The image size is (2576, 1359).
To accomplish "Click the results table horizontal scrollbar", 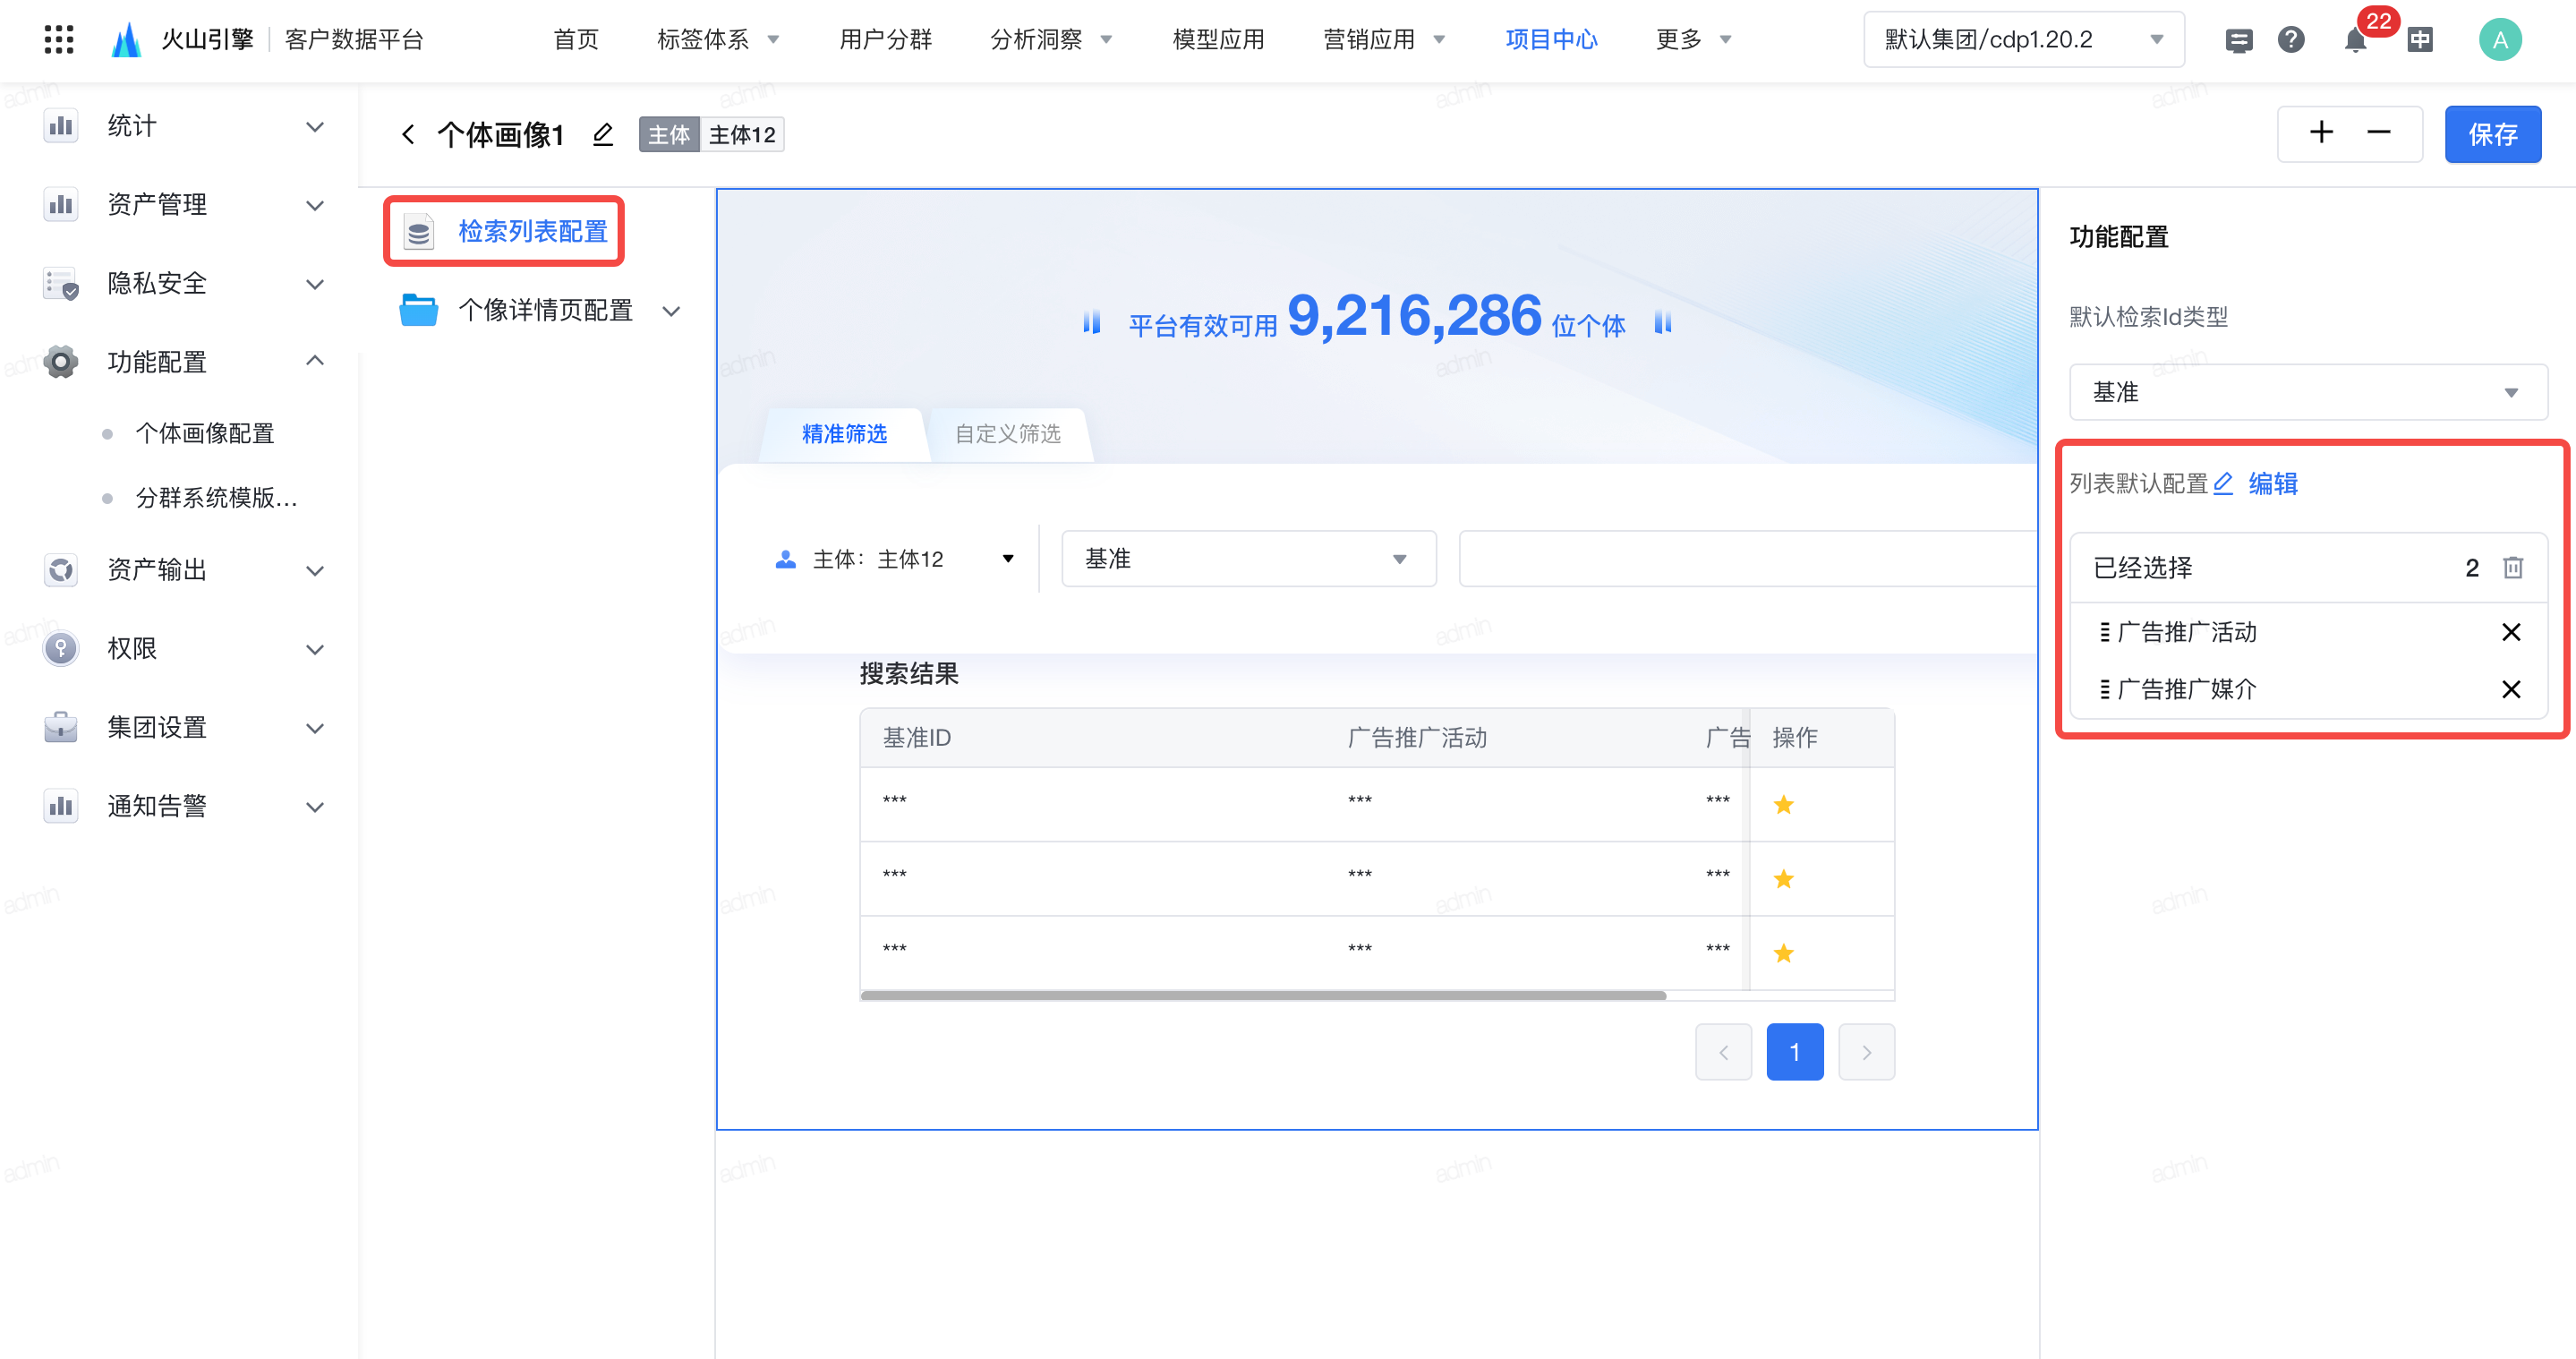I will pos(1263,995).
